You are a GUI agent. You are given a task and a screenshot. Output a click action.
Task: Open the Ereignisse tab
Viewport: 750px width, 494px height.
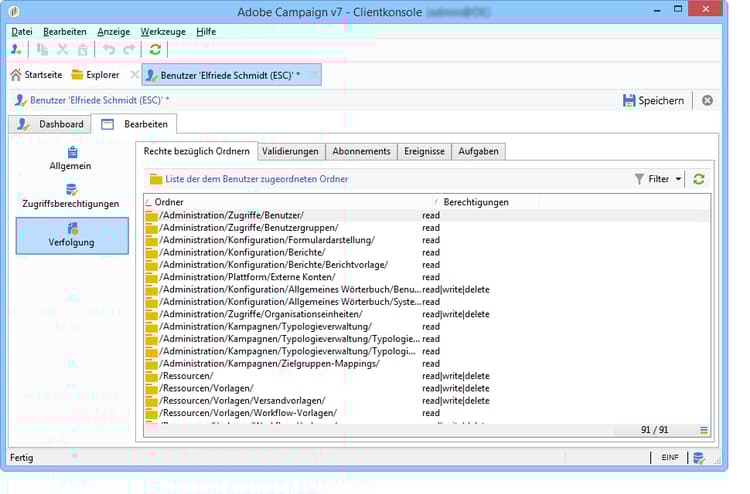(424, 152)
